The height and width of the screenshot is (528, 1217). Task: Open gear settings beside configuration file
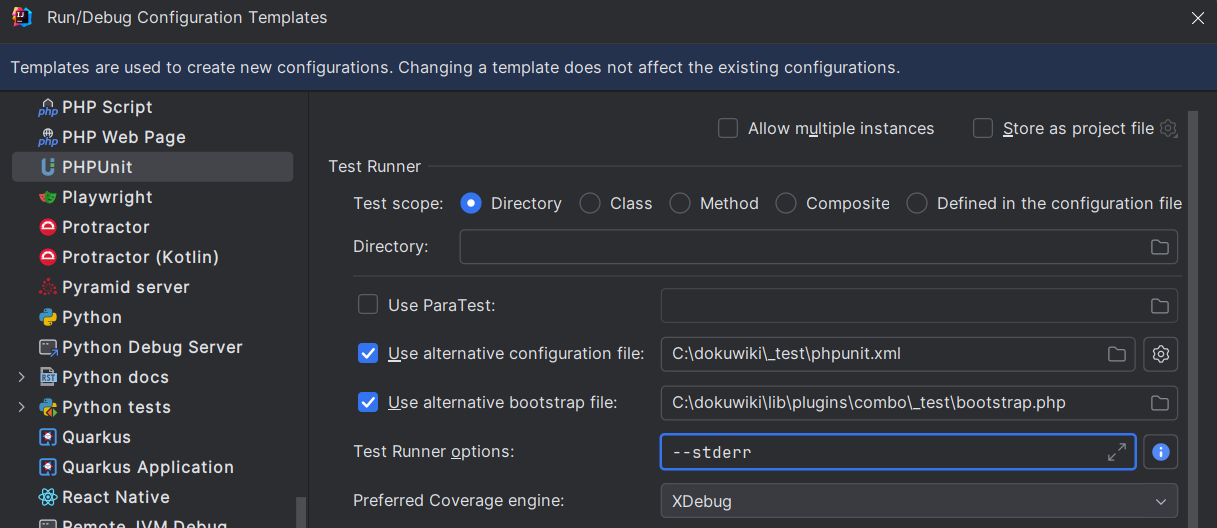pyautogui.click(x=1160, y=354)
